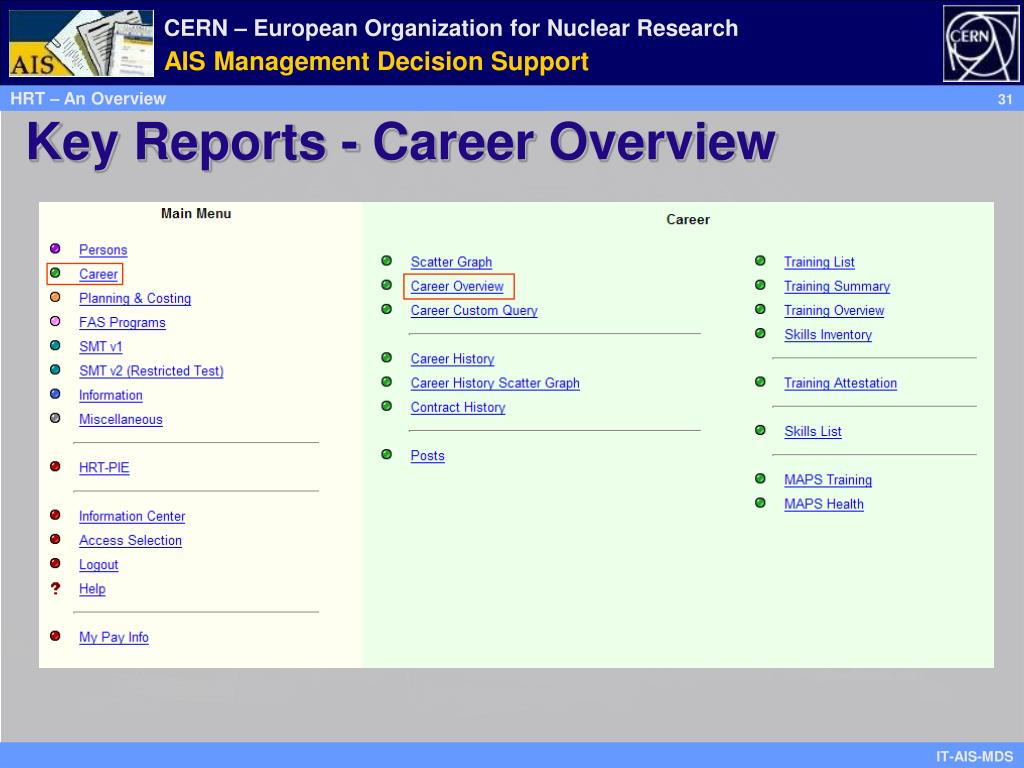Open SMT v2 (Restricted Test) link
Viewport: 1024px width, 768px height.
click(152, 370)
